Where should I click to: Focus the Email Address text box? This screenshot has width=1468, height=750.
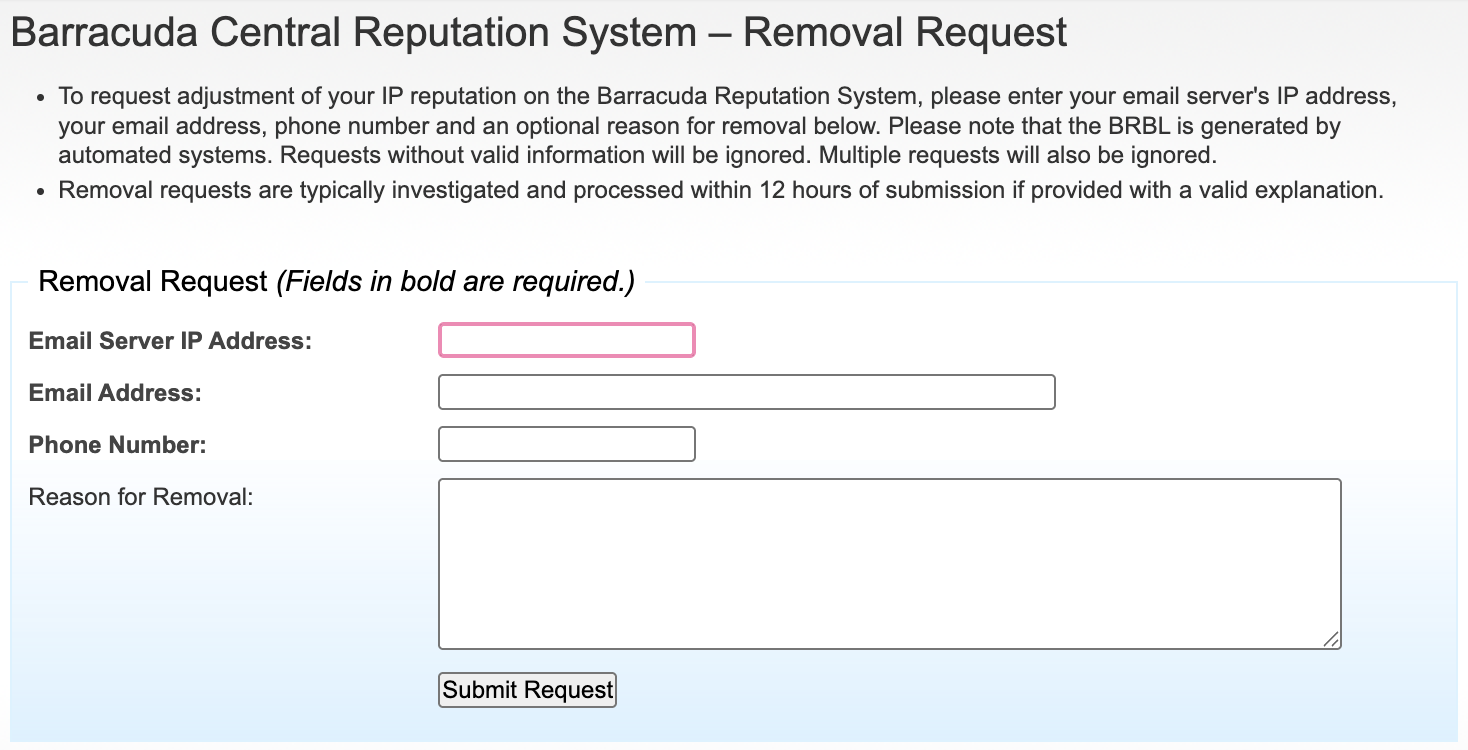click(x=746, y=392)
